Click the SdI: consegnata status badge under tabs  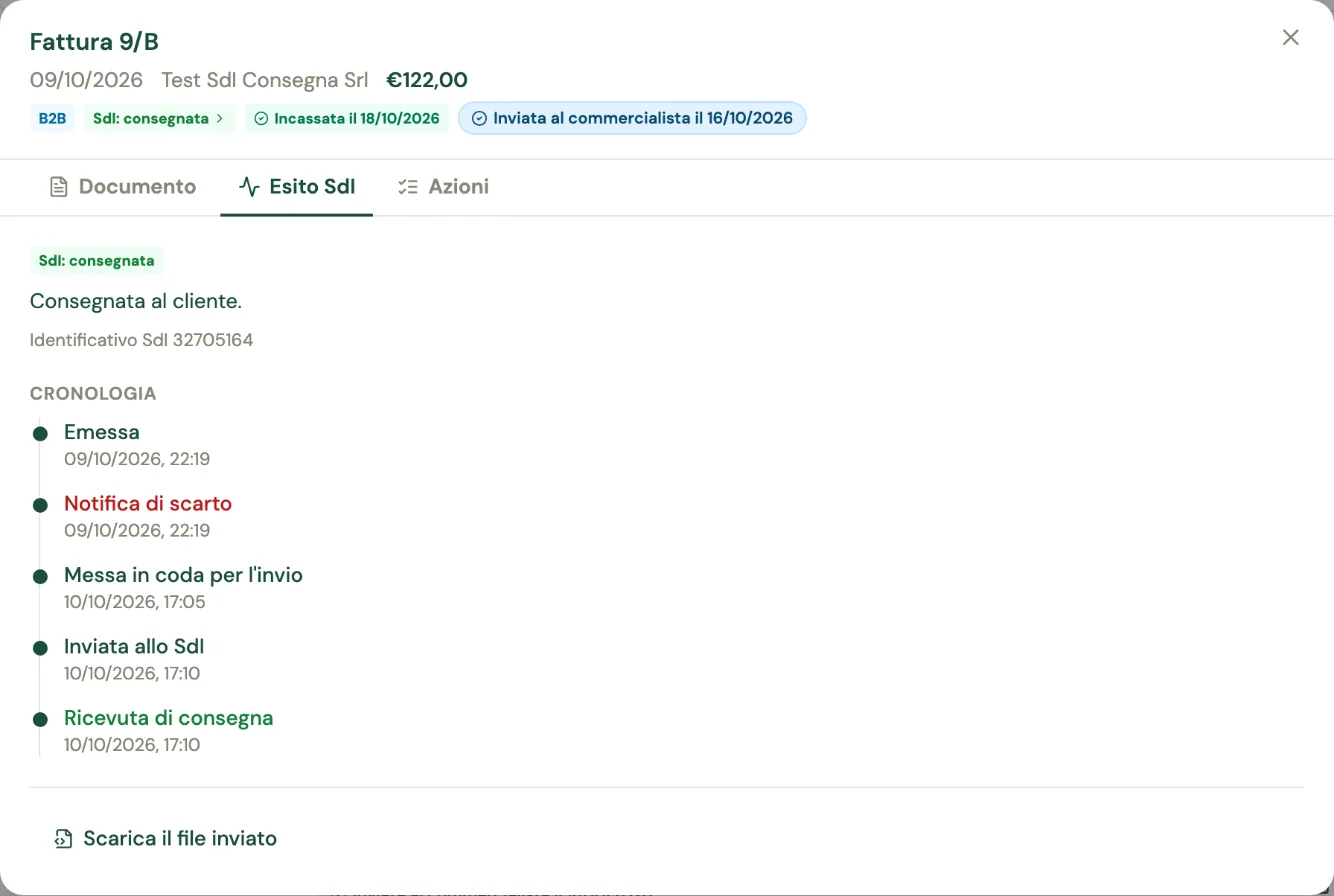[97, 261]
